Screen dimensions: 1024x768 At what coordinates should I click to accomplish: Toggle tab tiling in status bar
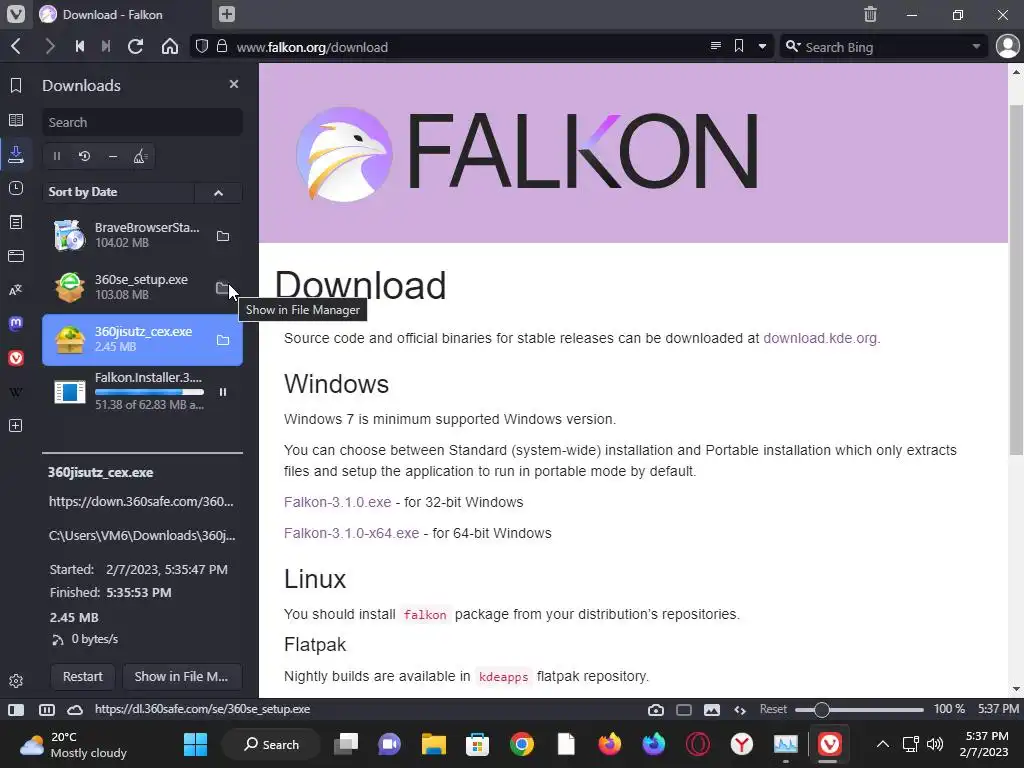click(x=46, y=709)
